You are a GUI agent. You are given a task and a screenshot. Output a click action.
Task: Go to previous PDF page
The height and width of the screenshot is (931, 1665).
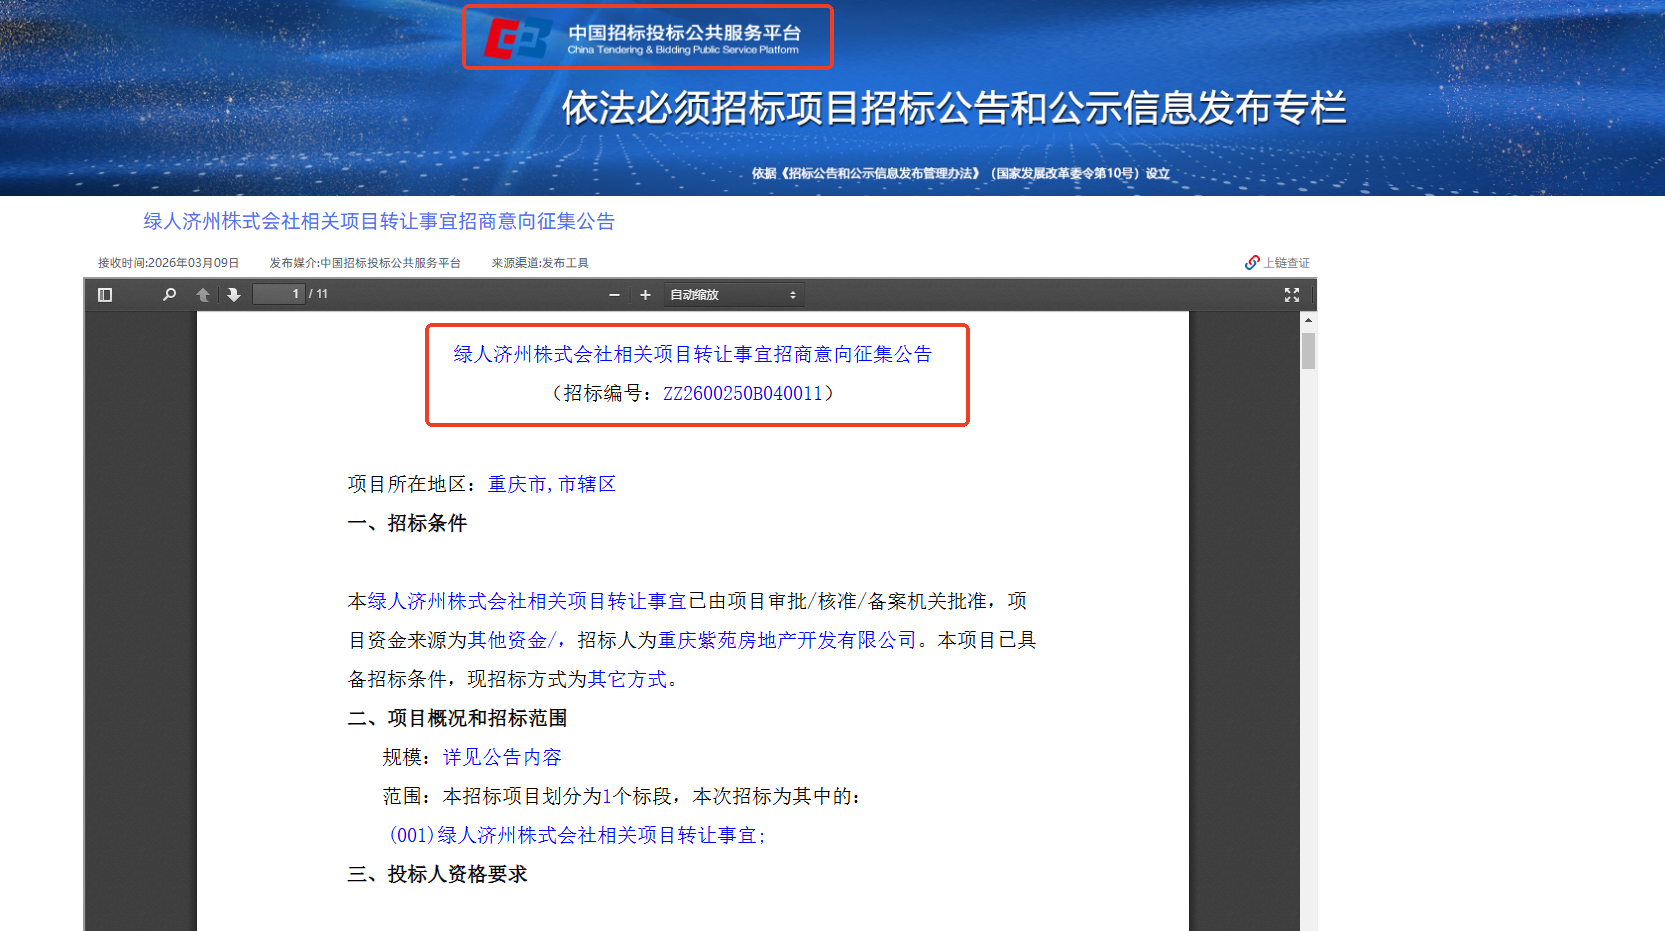pos(203,295)
